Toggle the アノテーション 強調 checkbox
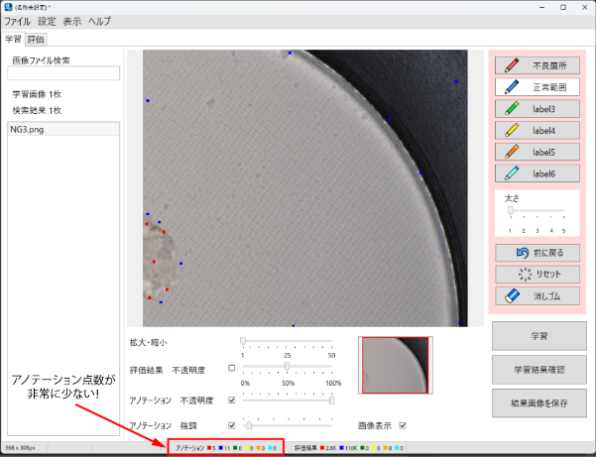Image resolution: width=596 pixels, height=457 pixels. tap(231, 425)
